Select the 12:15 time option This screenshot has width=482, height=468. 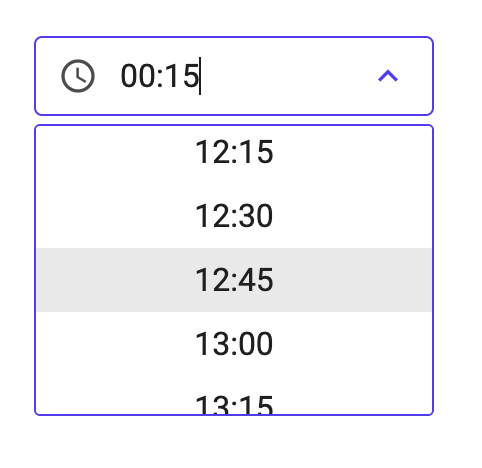pos(234,152)
